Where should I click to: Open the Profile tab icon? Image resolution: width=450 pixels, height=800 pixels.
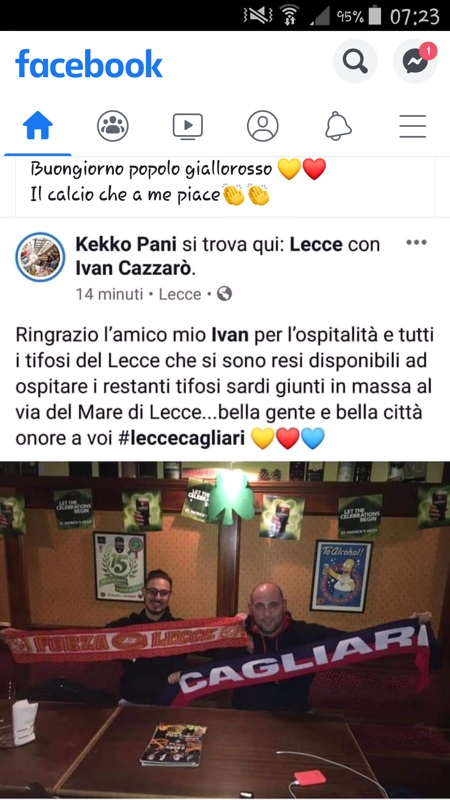pos(263,126)
